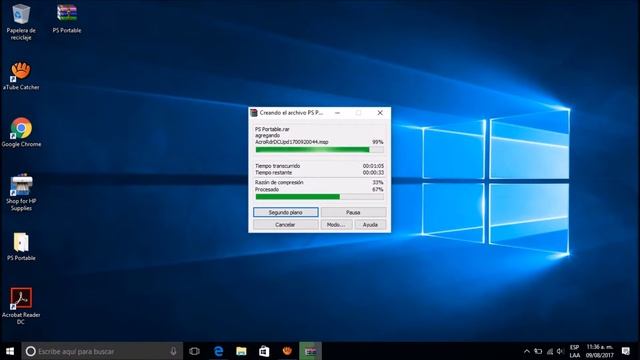Image resolution: width=640 pixels, height=360 pixels.
Task: Click the PS Portable.rar archive name text
Action: pos(272,129)
